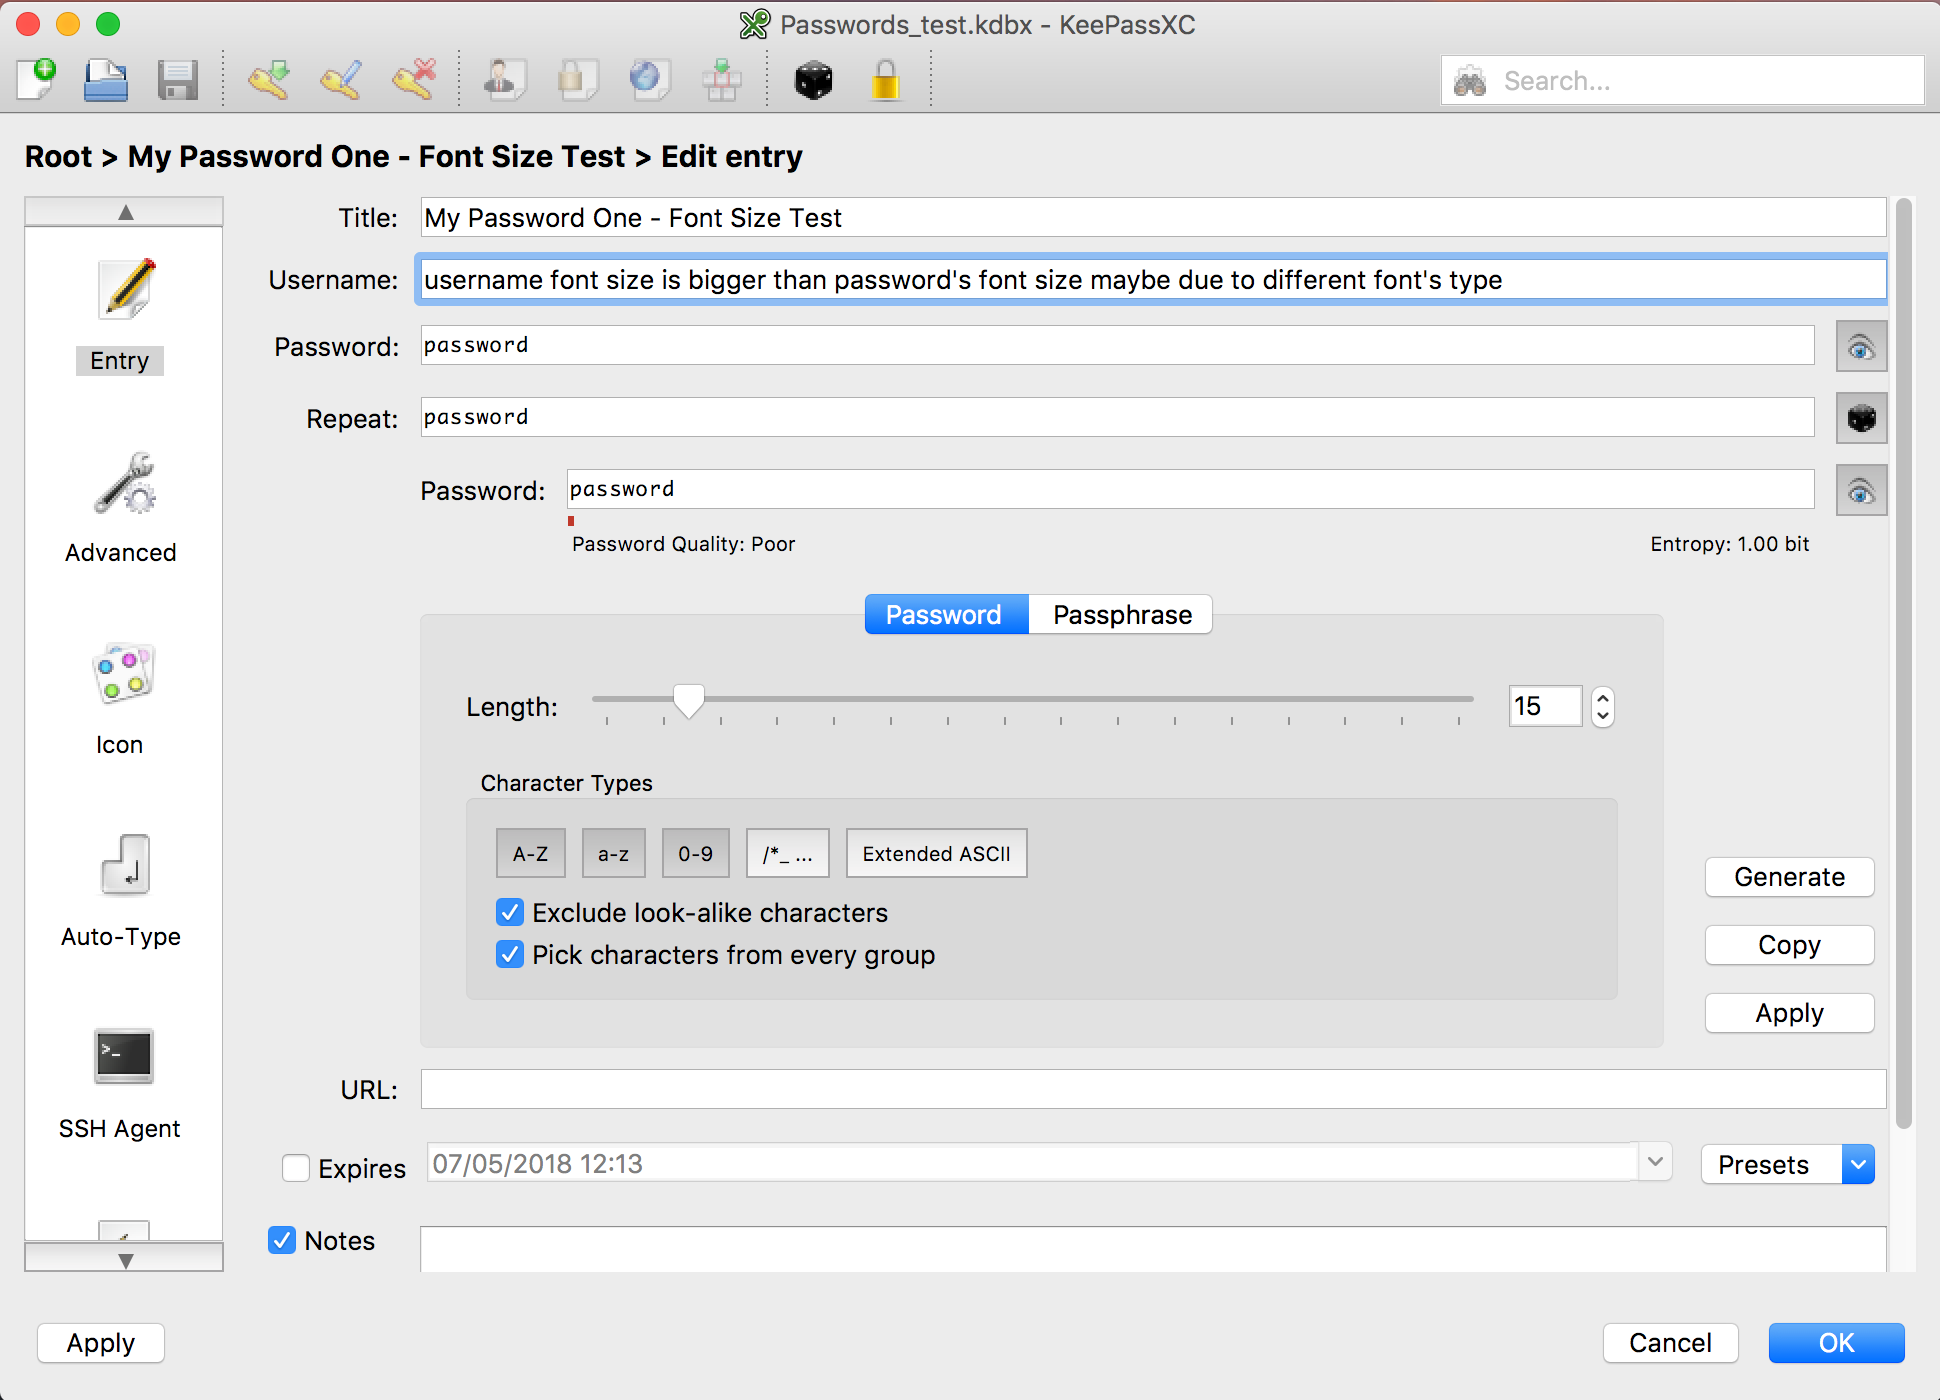Click the password Length slider handle
The image size is (1940, 1400).
[688, 700]
